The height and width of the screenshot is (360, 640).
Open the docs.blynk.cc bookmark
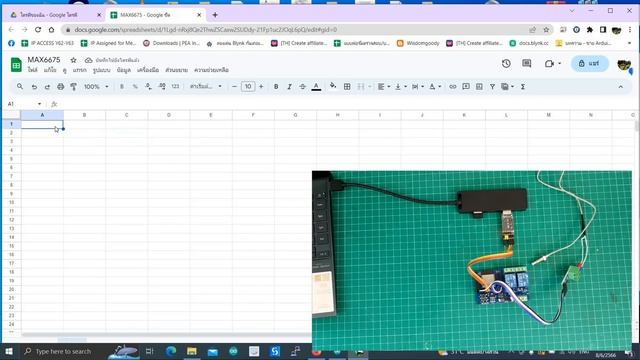[529, 43]
